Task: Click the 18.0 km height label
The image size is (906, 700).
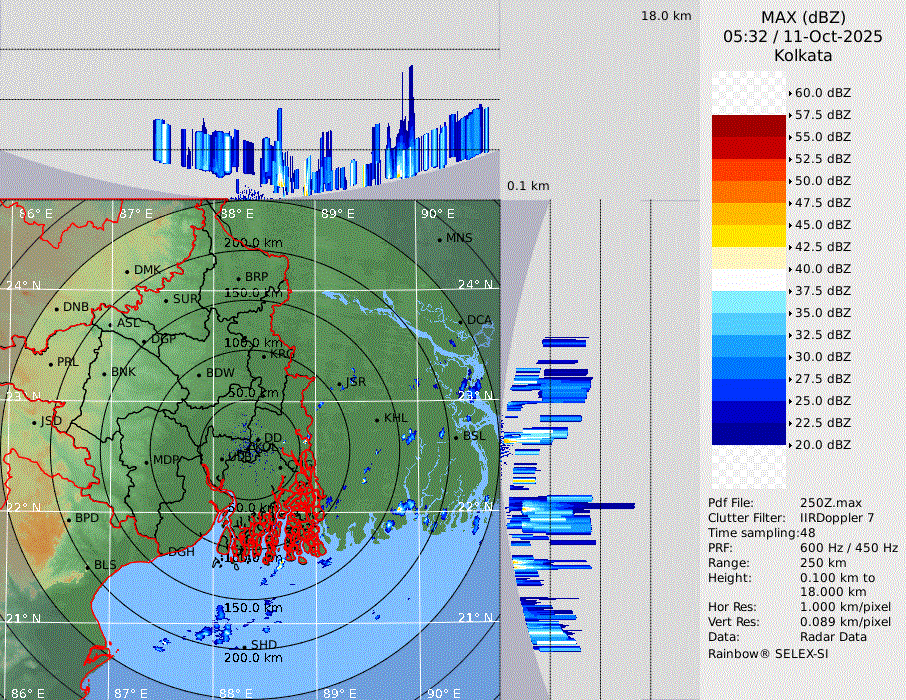Action: tap(666, 16)
